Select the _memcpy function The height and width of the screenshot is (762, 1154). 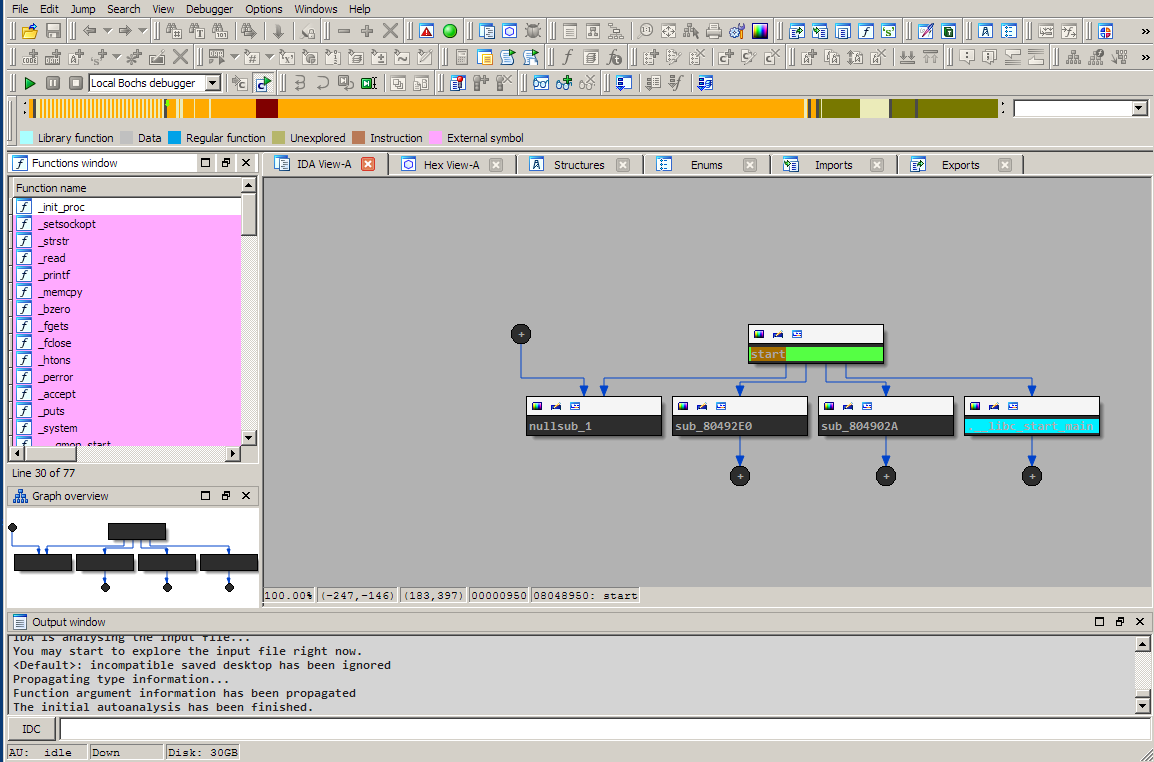pyautogui.click(x=127, y=292)
